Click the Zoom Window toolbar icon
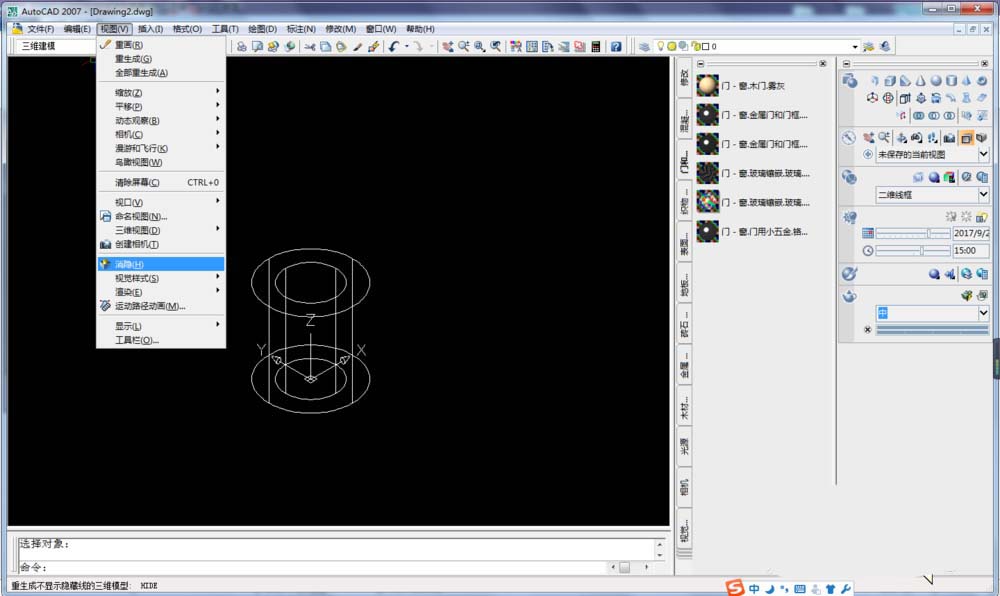 (x=480, y=47)
